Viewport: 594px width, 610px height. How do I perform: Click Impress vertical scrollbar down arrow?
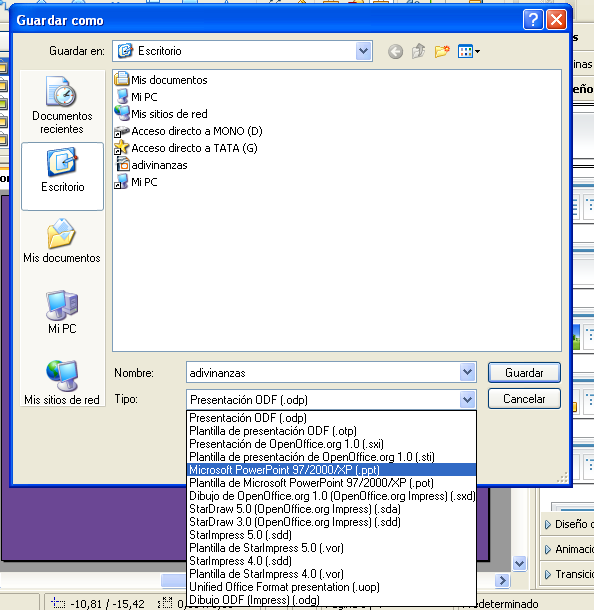point(520,563)
